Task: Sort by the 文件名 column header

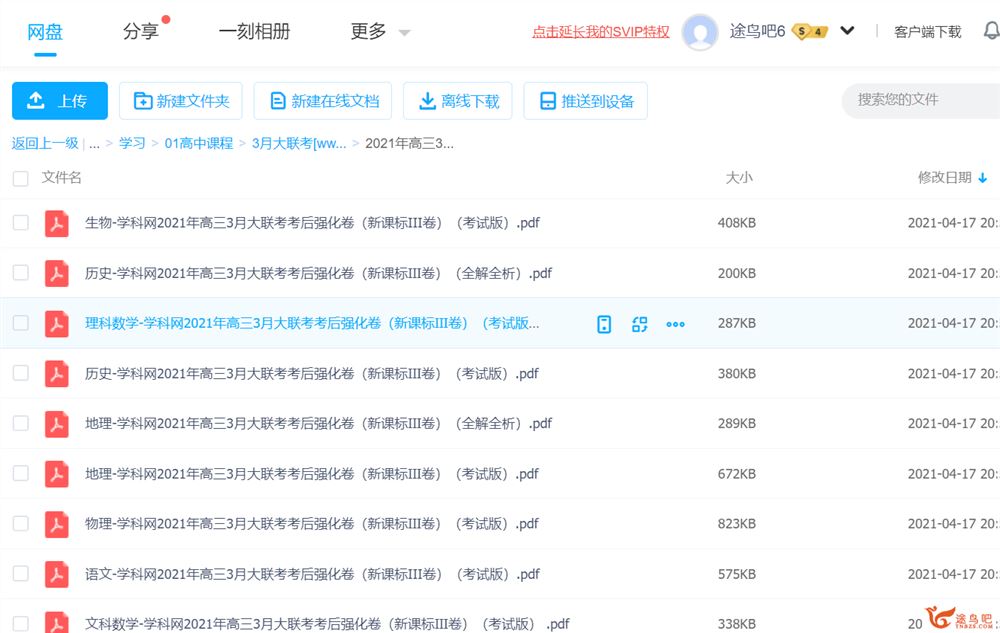Action: pos(61,178)
